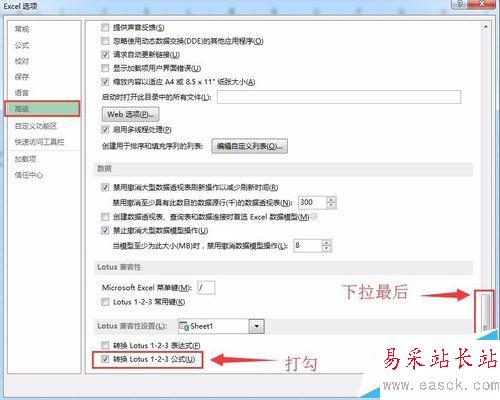The width and height of the screenshot is (500, 400).
Task: Click the scrollbar up arrow
Action: coord(486,27)
